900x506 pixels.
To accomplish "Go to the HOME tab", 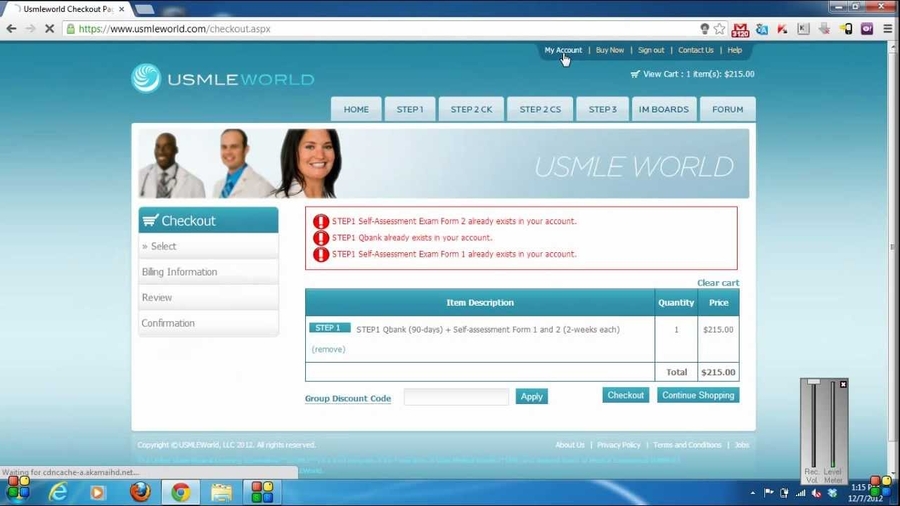I will (x=356, y=109).
